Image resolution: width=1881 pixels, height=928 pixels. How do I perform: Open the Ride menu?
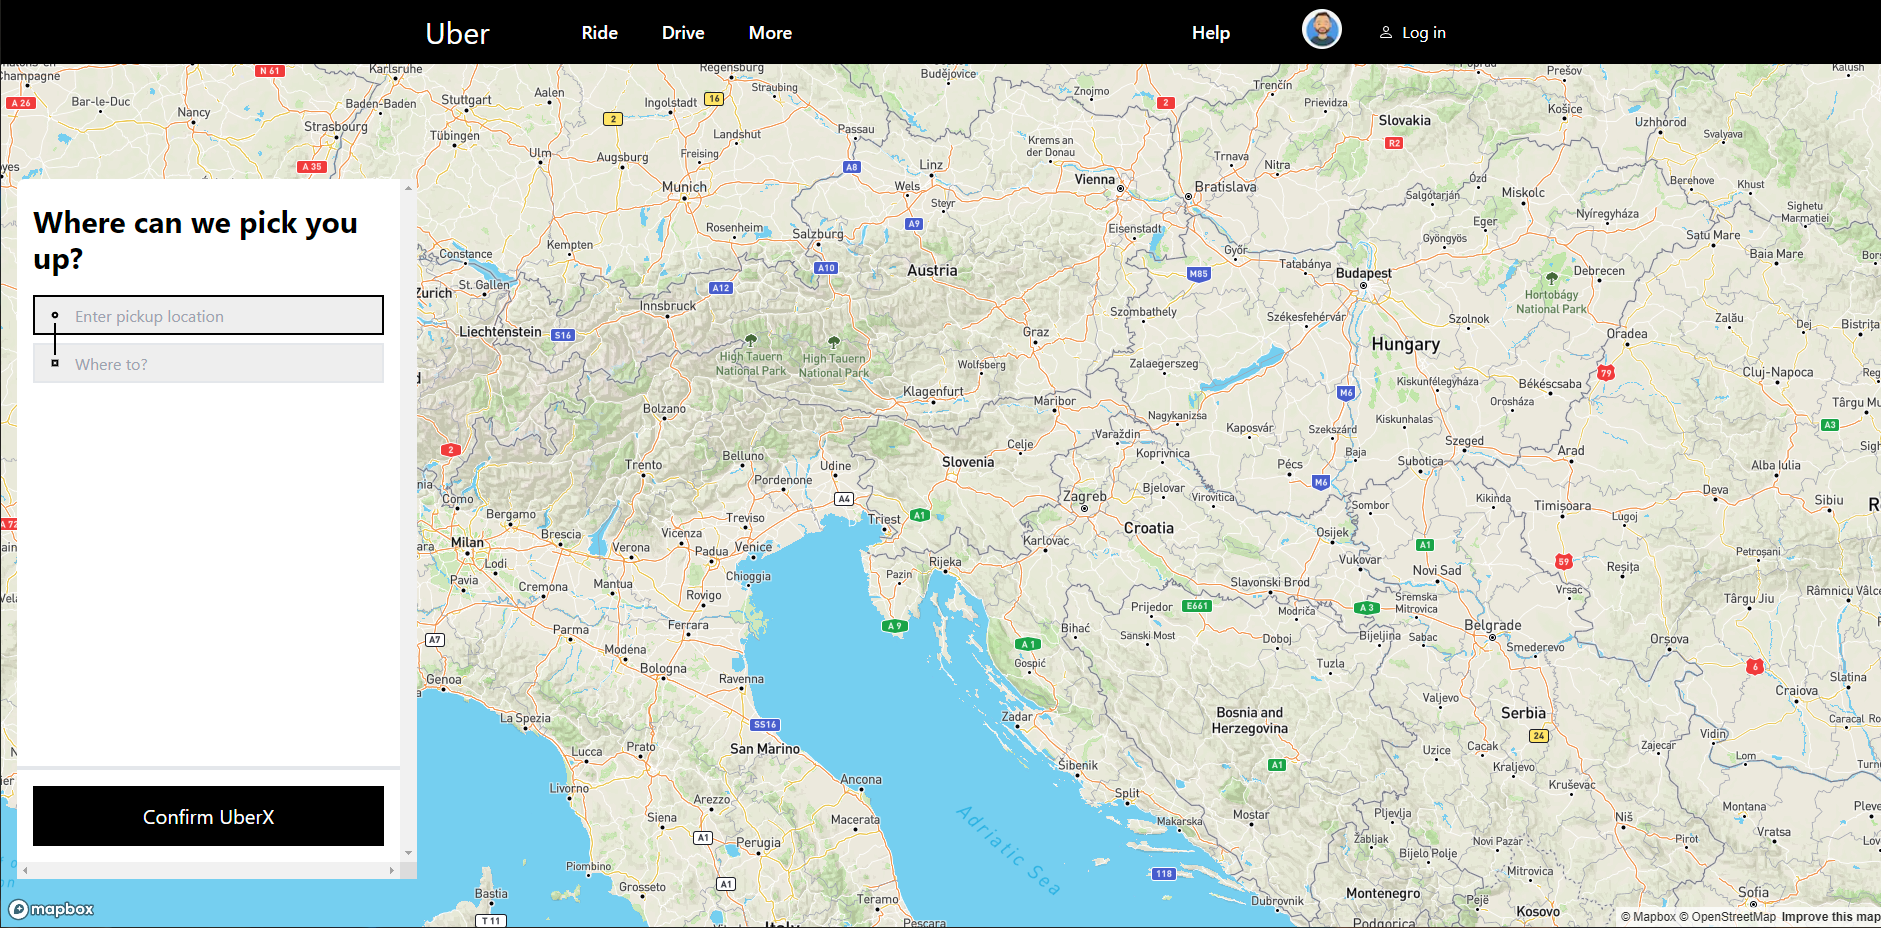pyautogui.click(x=600, y=33)
